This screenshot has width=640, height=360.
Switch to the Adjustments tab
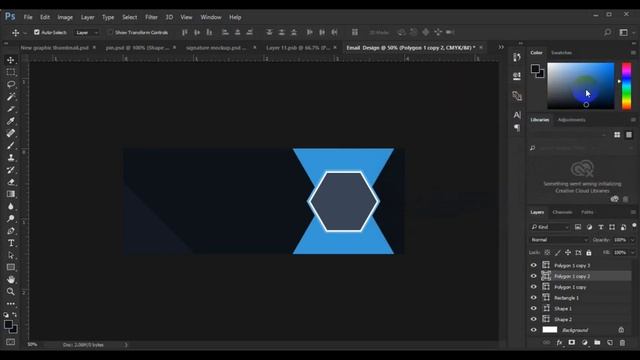point(571,120)
